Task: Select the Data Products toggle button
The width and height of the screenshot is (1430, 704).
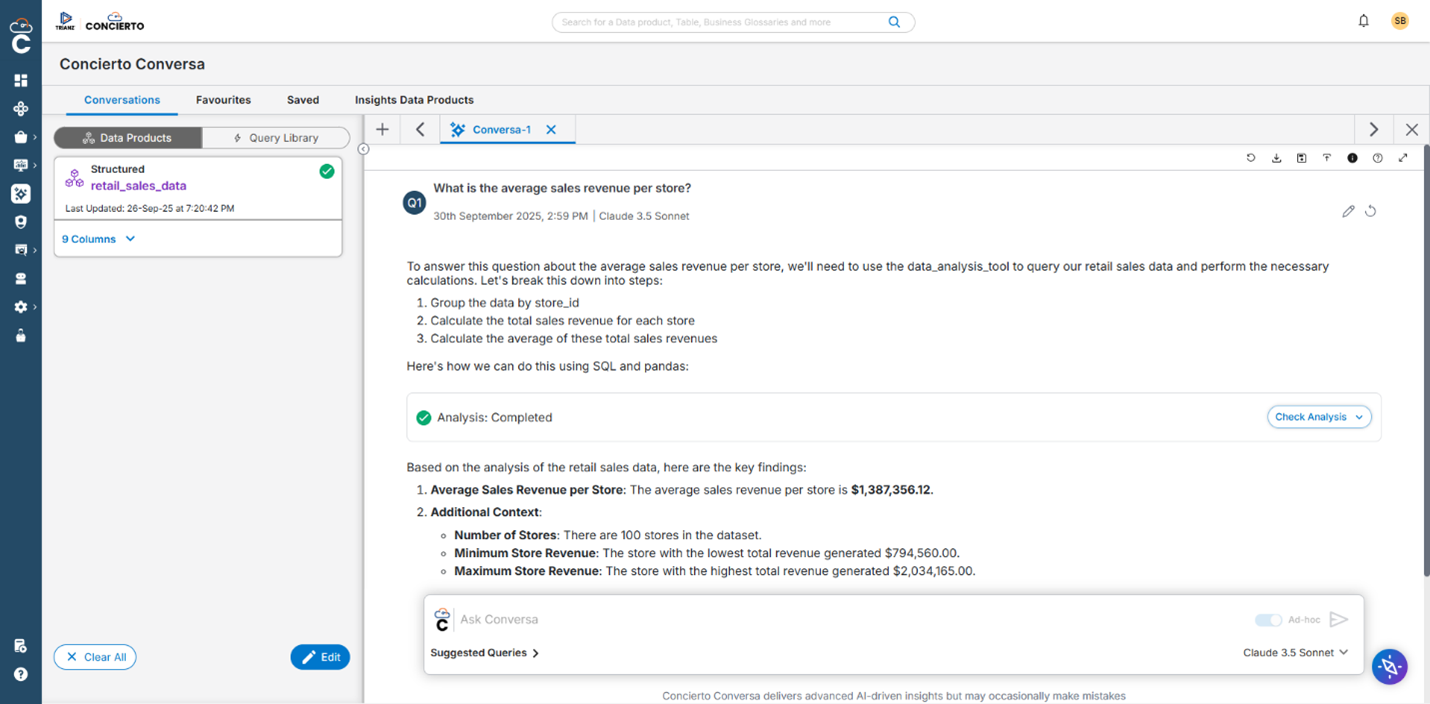Action: (x=127, y=137)
